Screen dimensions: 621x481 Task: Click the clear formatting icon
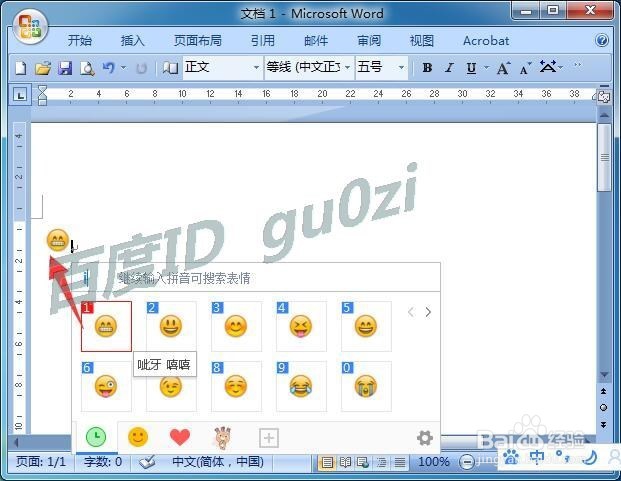pos(548,67)
